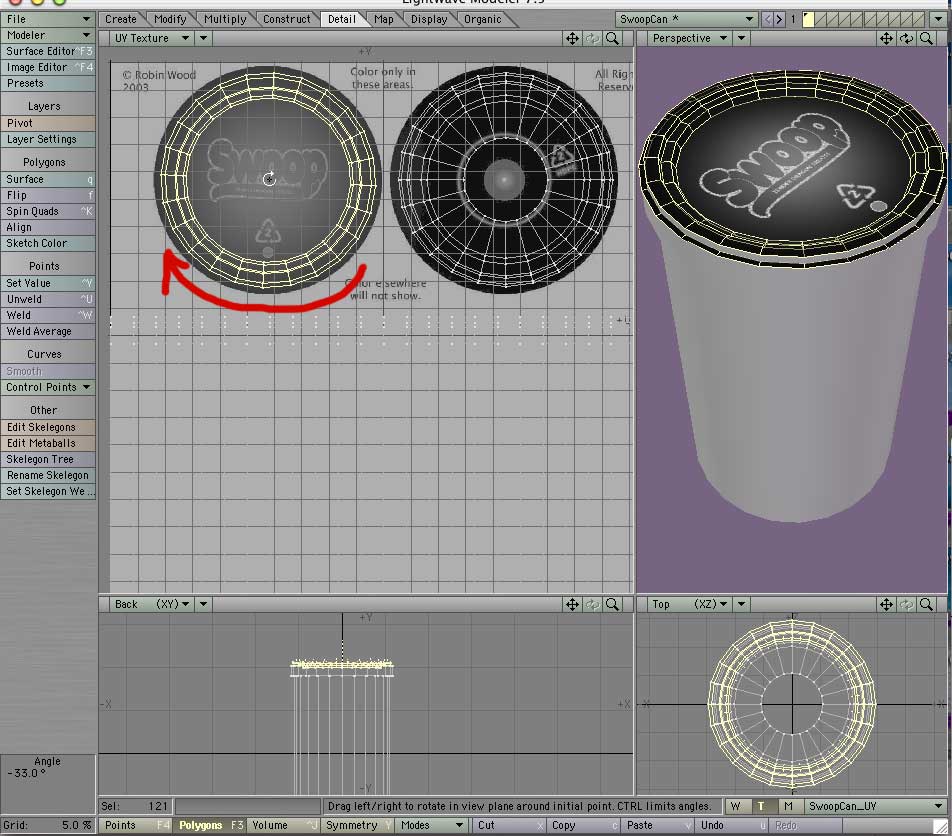Click the Set Value button
Image resolution: width=952 pixels, height=836 pixels.
pos(48,284)
